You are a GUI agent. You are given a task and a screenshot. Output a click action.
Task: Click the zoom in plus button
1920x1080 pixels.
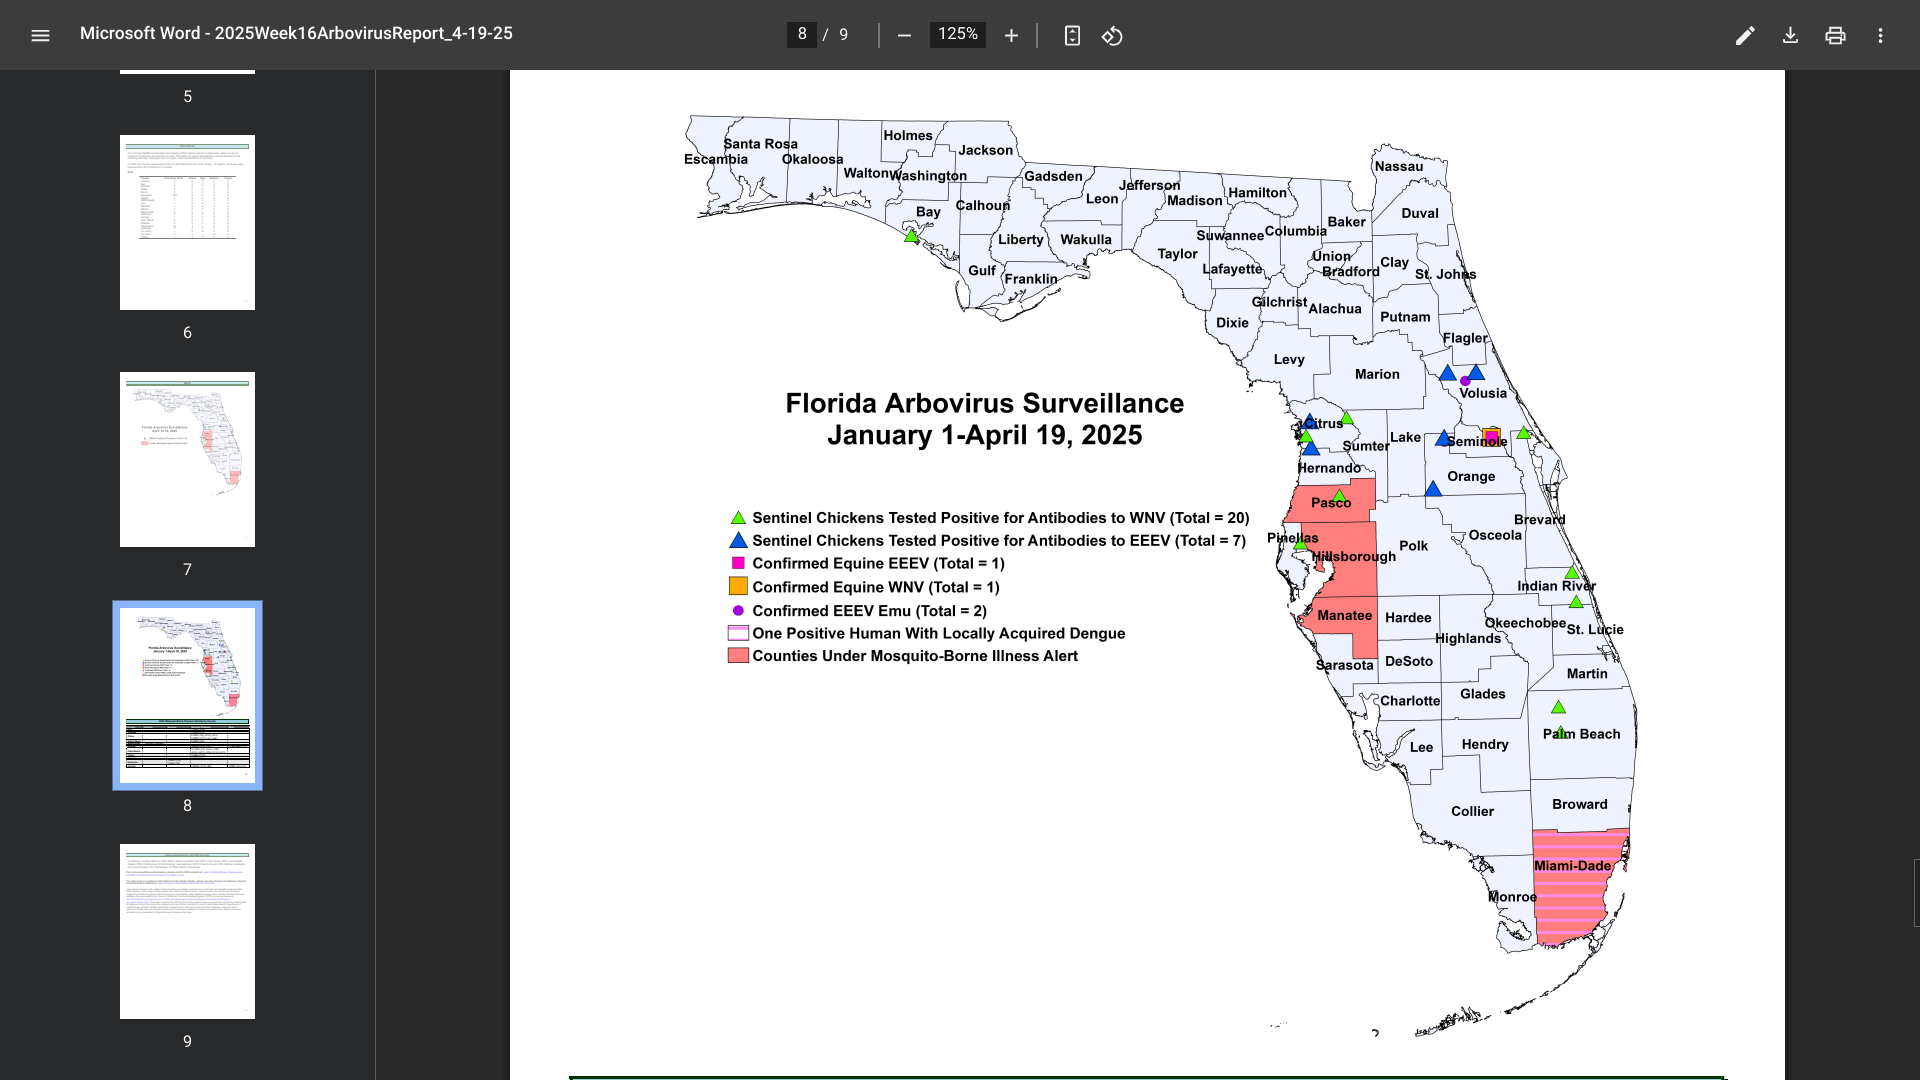1011,36
